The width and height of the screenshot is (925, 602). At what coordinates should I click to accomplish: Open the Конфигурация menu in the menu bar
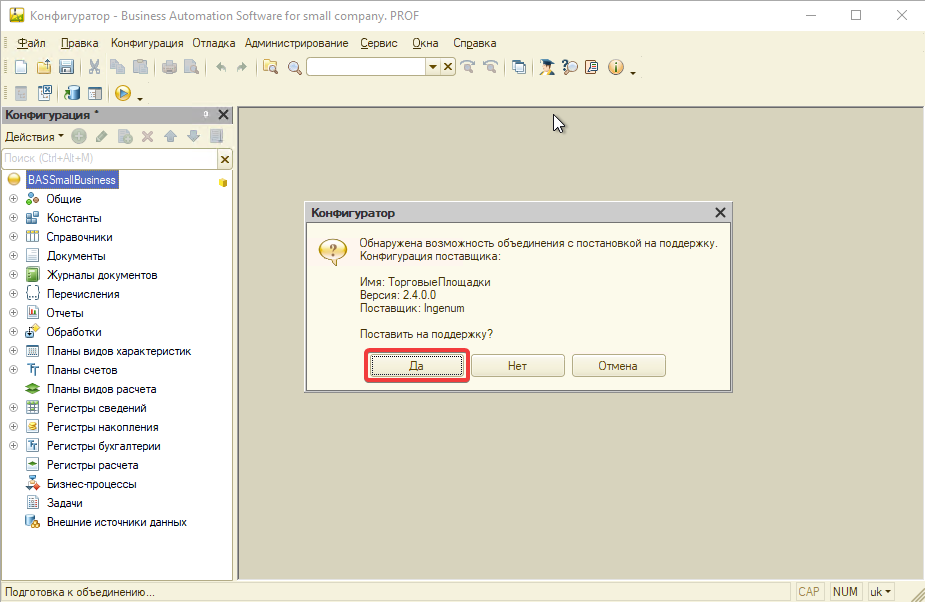[147, 43]
